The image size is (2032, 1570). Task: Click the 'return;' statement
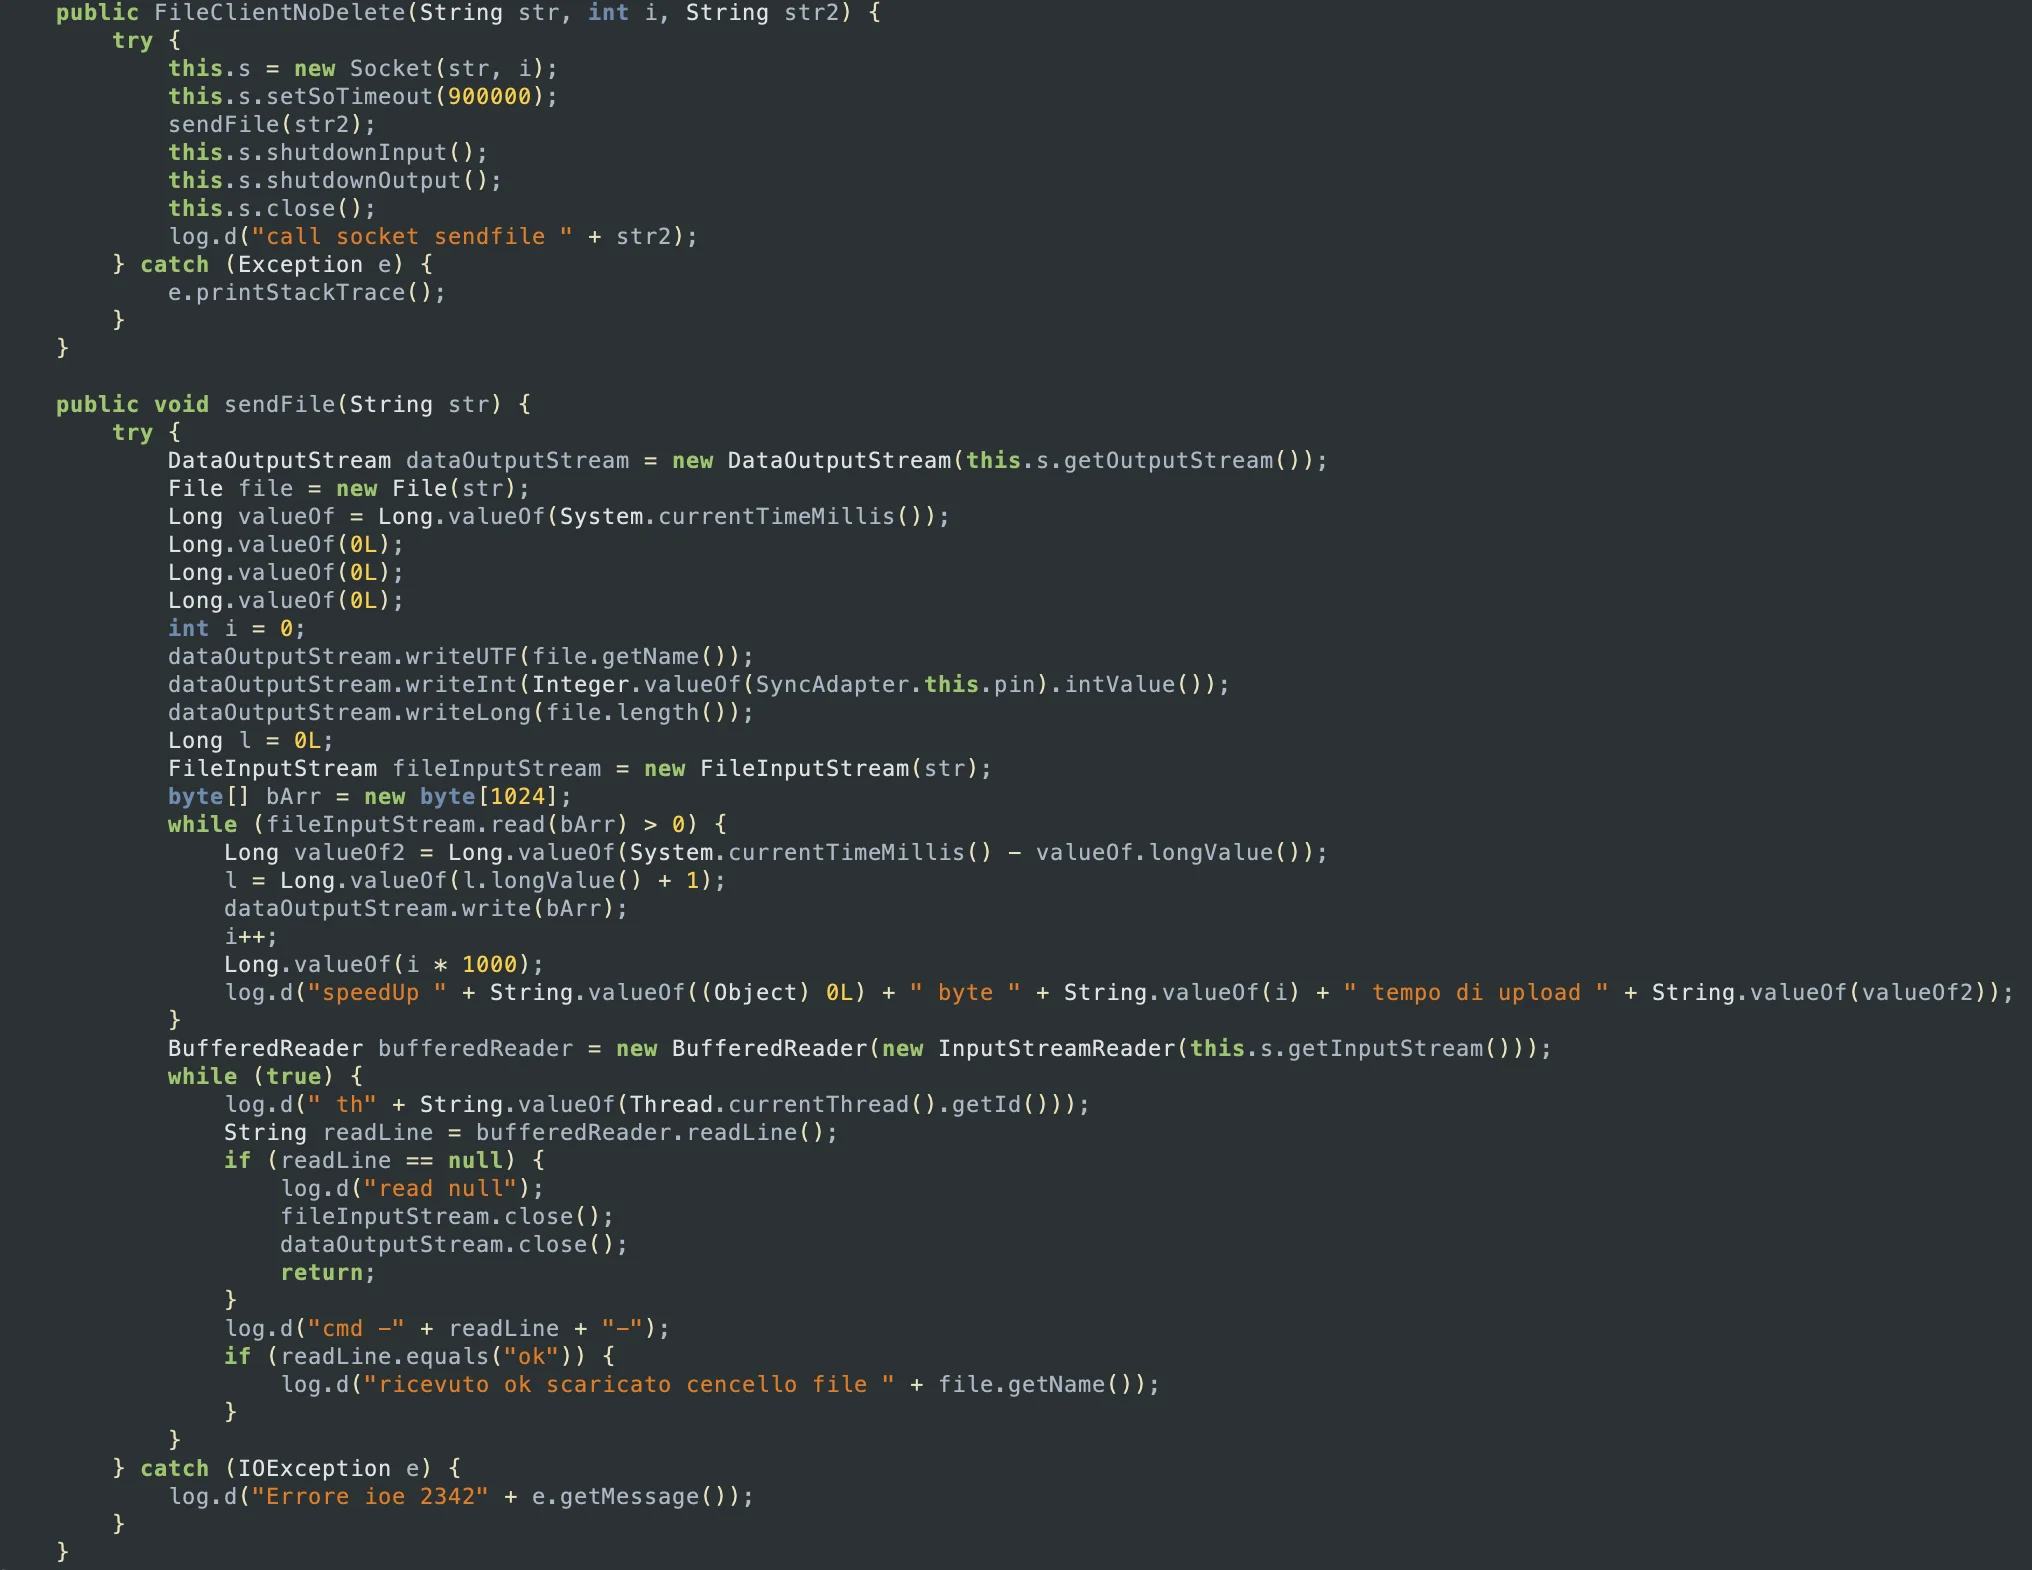[328, 1273]
